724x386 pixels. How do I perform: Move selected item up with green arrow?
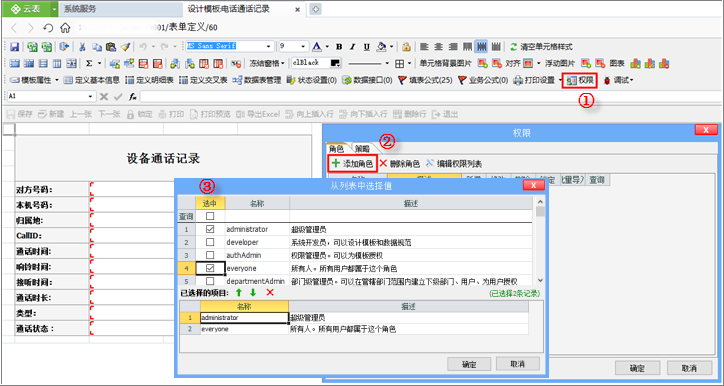pos(239,292)
